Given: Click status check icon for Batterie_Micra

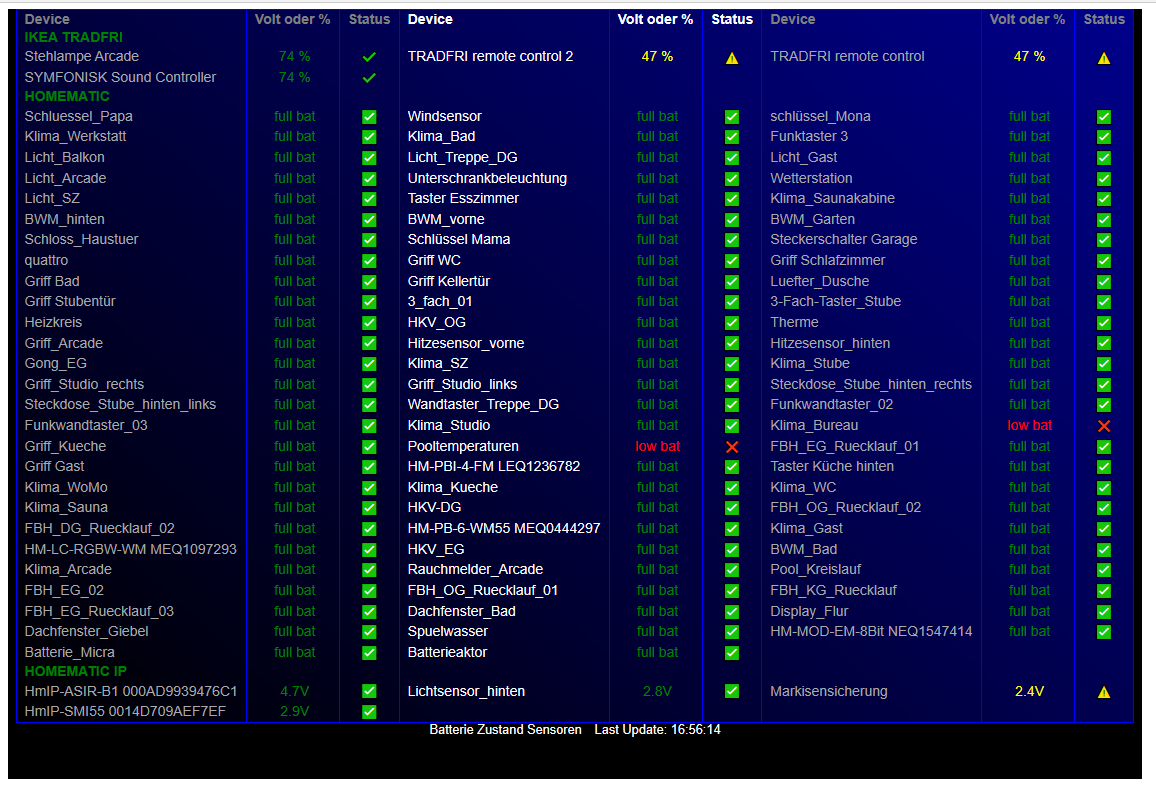Looking at the screenshot, I should click(369, 653).
